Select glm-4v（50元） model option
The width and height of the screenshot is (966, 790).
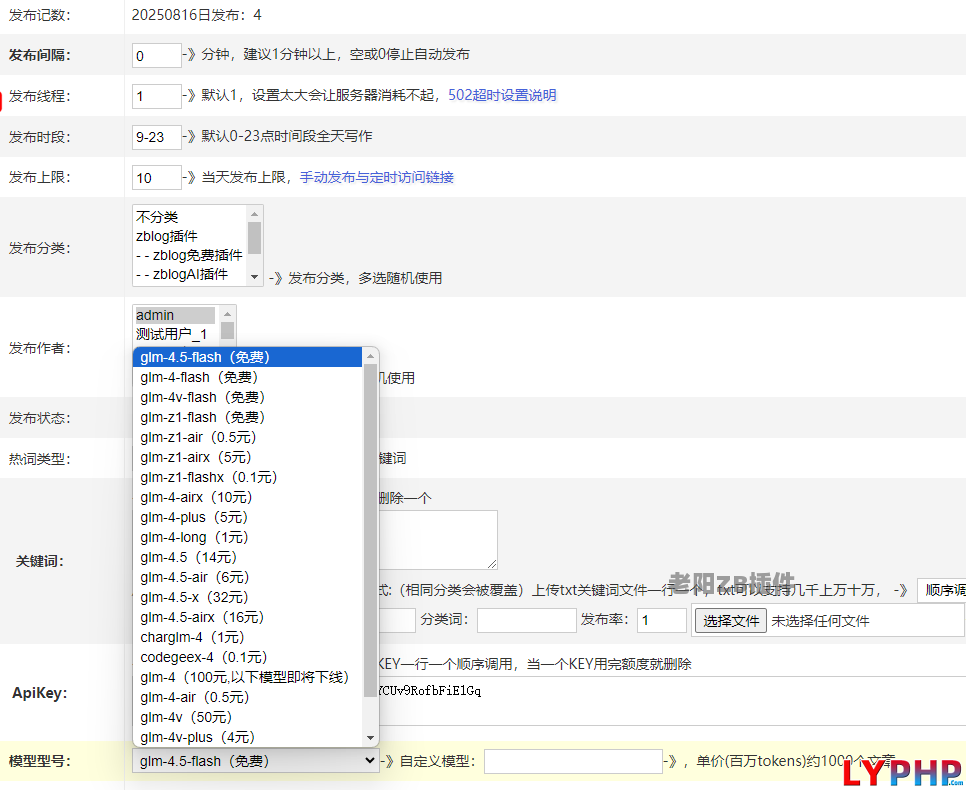[247, 718]
